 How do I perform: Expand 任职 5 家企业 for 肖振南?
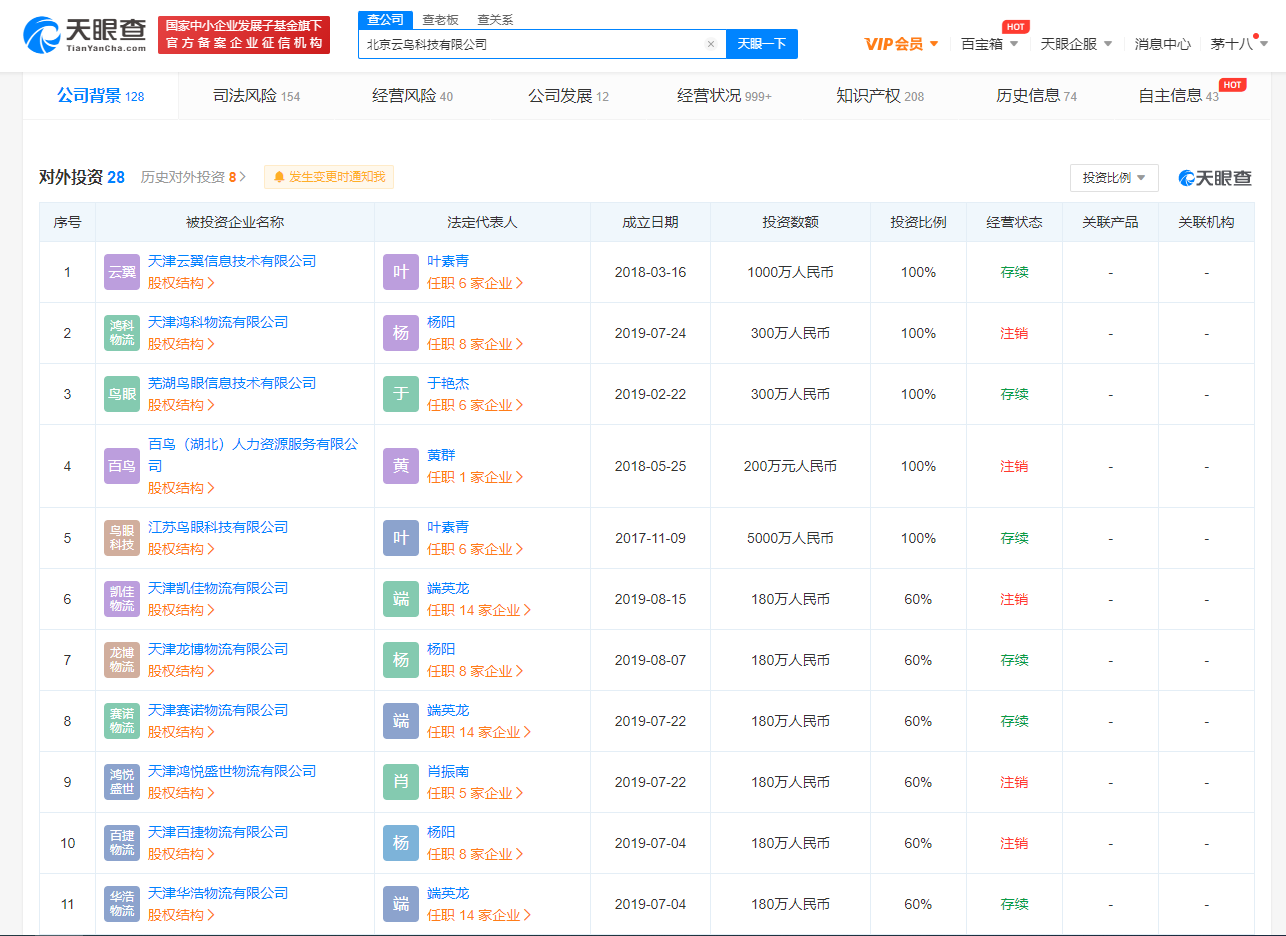[475, 793]
